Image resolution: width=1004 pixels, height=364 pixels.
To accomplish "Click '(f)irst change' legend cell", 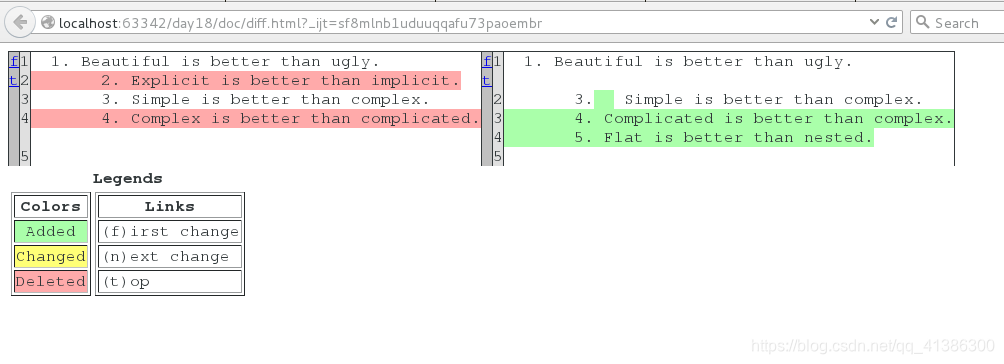I will pyautogui.click(x=170, y=231).
